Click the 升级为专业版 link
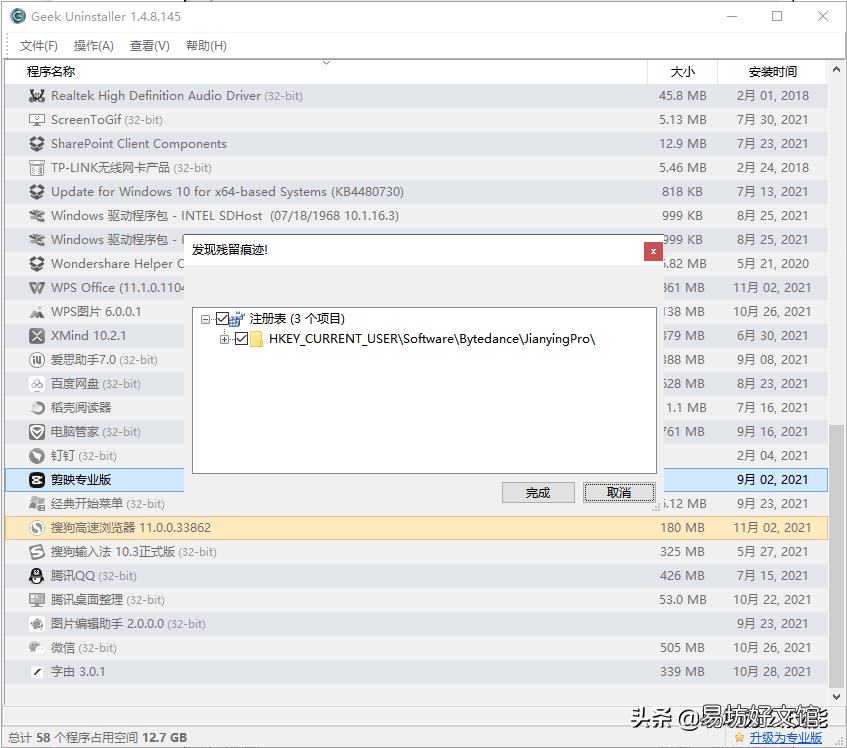Viewport: 847px width, 748px height. (x=785, y=737)
